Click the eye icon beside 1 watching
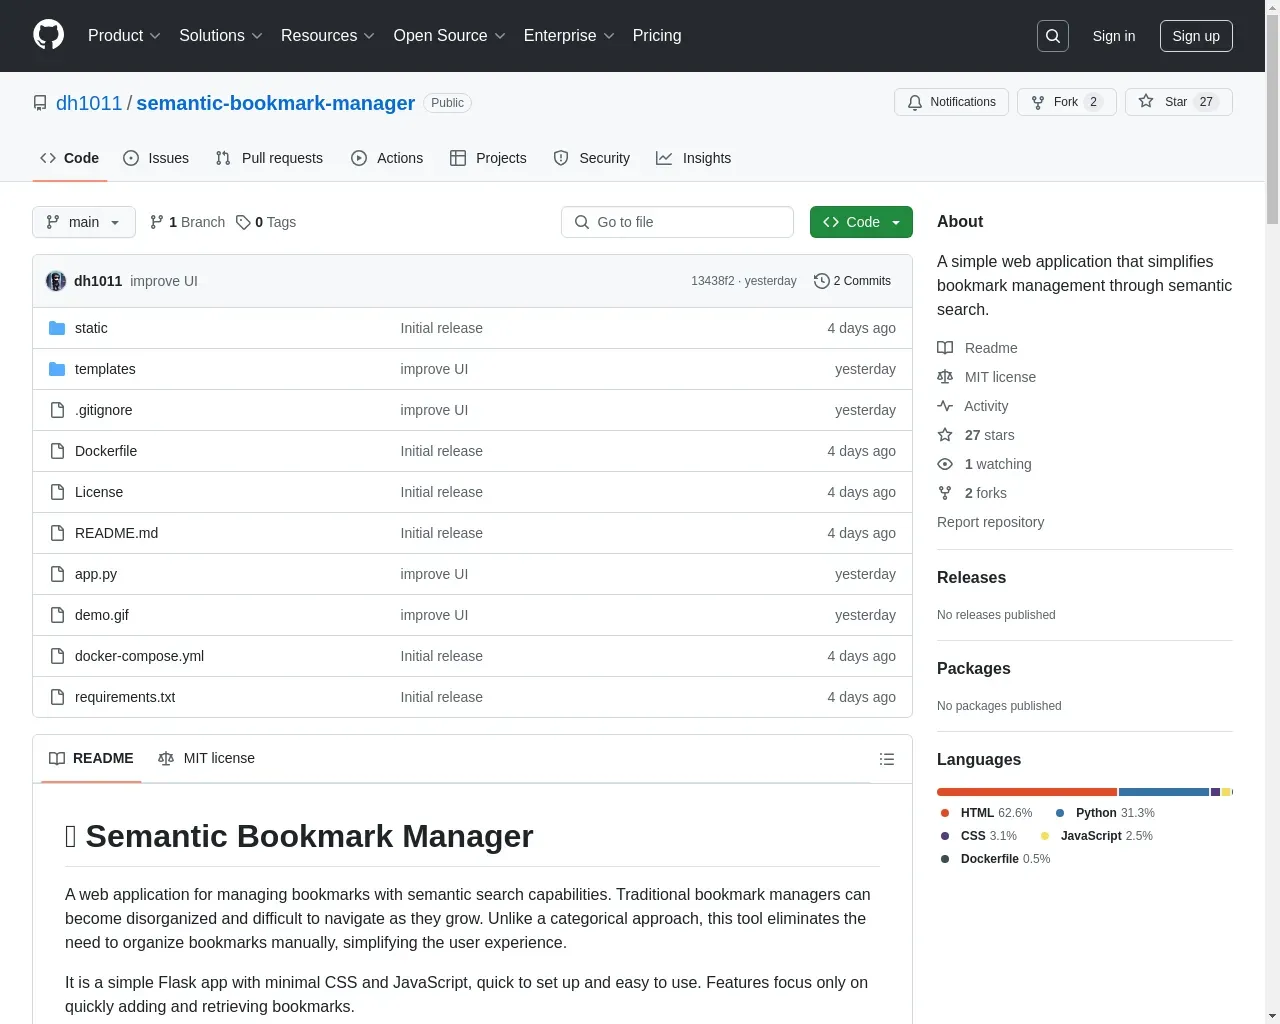This screenshot has width=1280, height=1024. 945,464
